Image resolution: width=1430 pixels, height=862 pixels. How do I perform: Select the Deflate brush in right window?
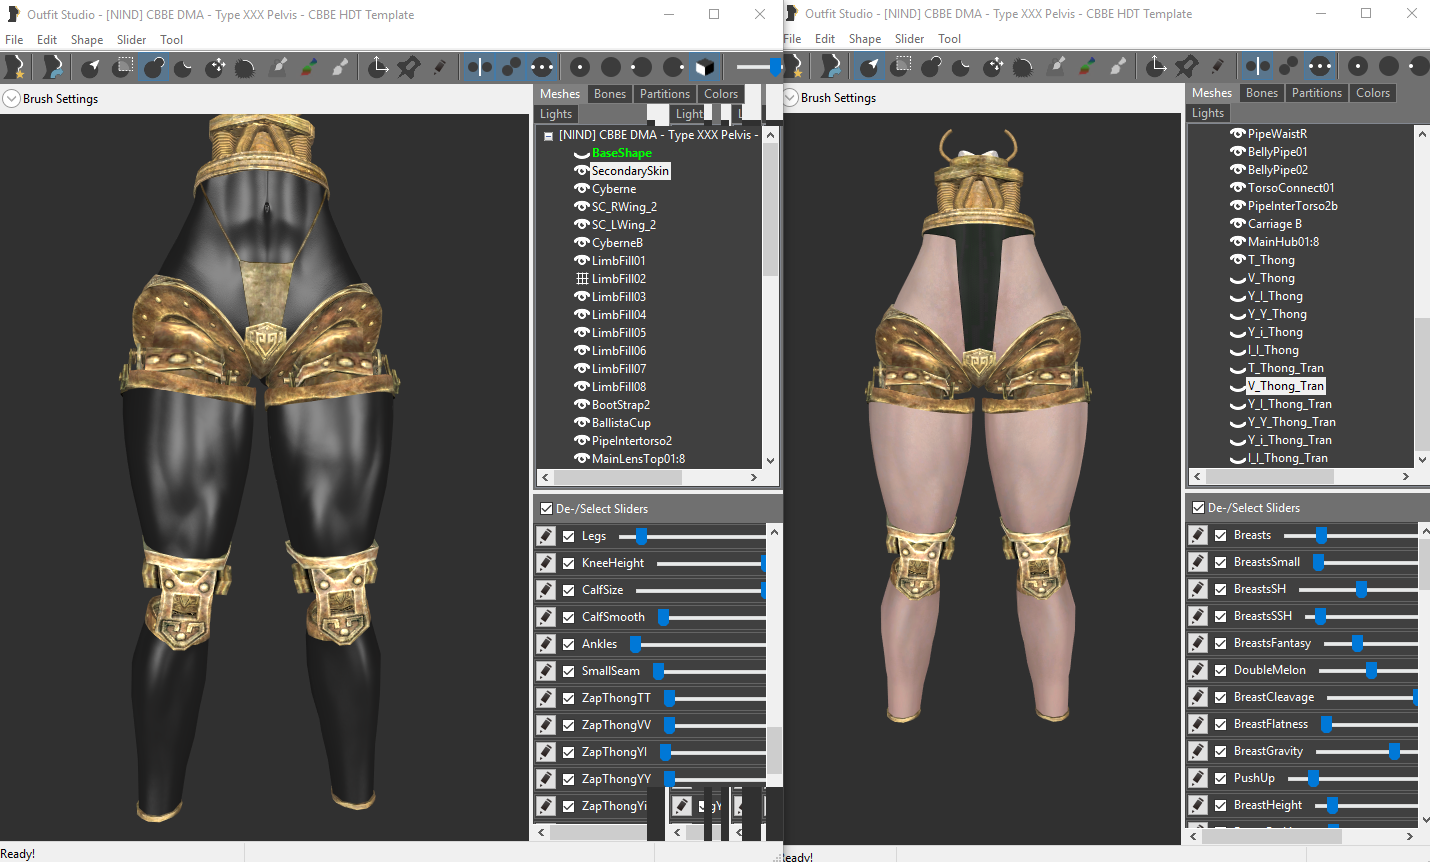961,66
